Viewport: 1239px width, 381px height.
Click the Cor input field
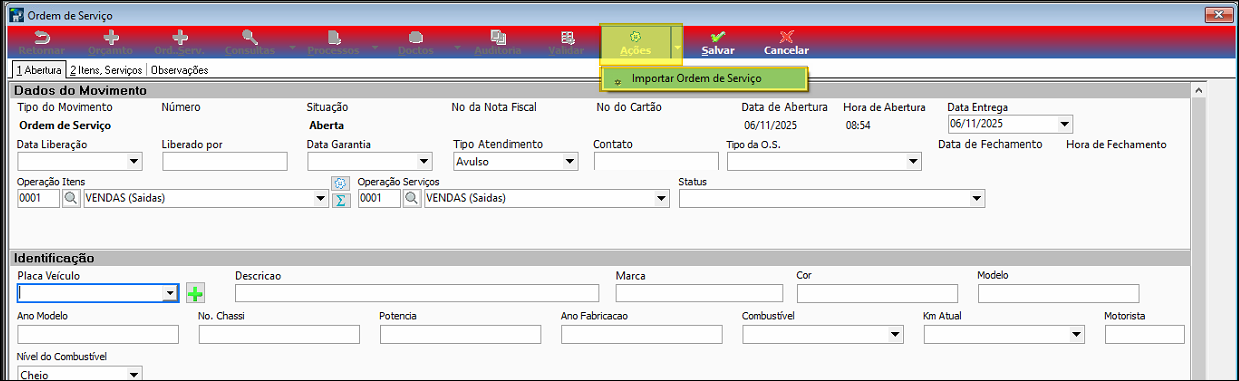[x=877, y=293]
